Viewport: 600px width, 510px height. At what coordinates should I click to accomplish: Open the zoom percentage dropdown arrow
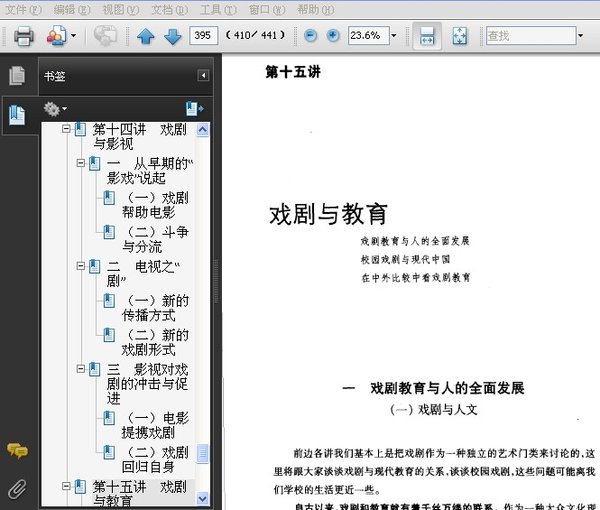(394, 37)
